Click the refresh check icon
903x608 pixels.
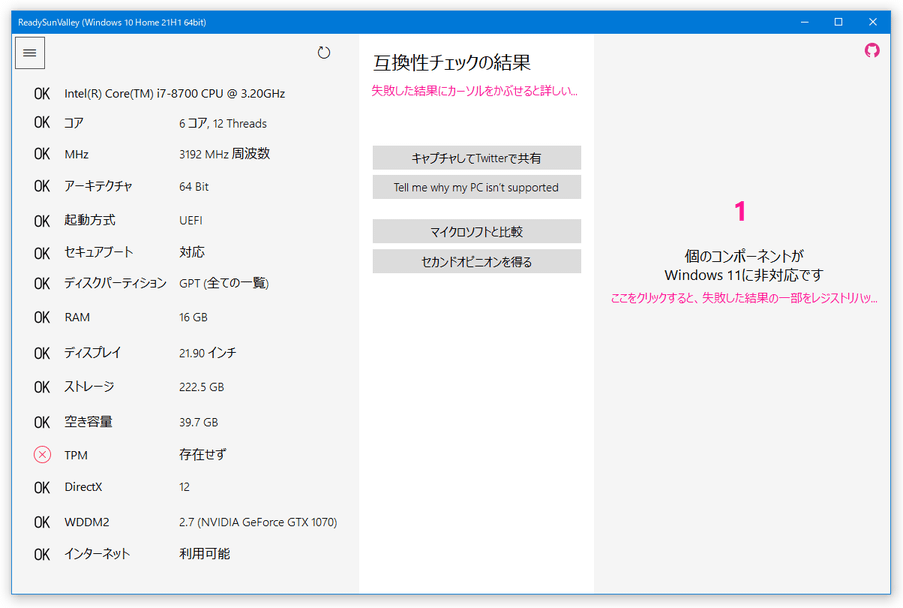click(x=324, y=53)
